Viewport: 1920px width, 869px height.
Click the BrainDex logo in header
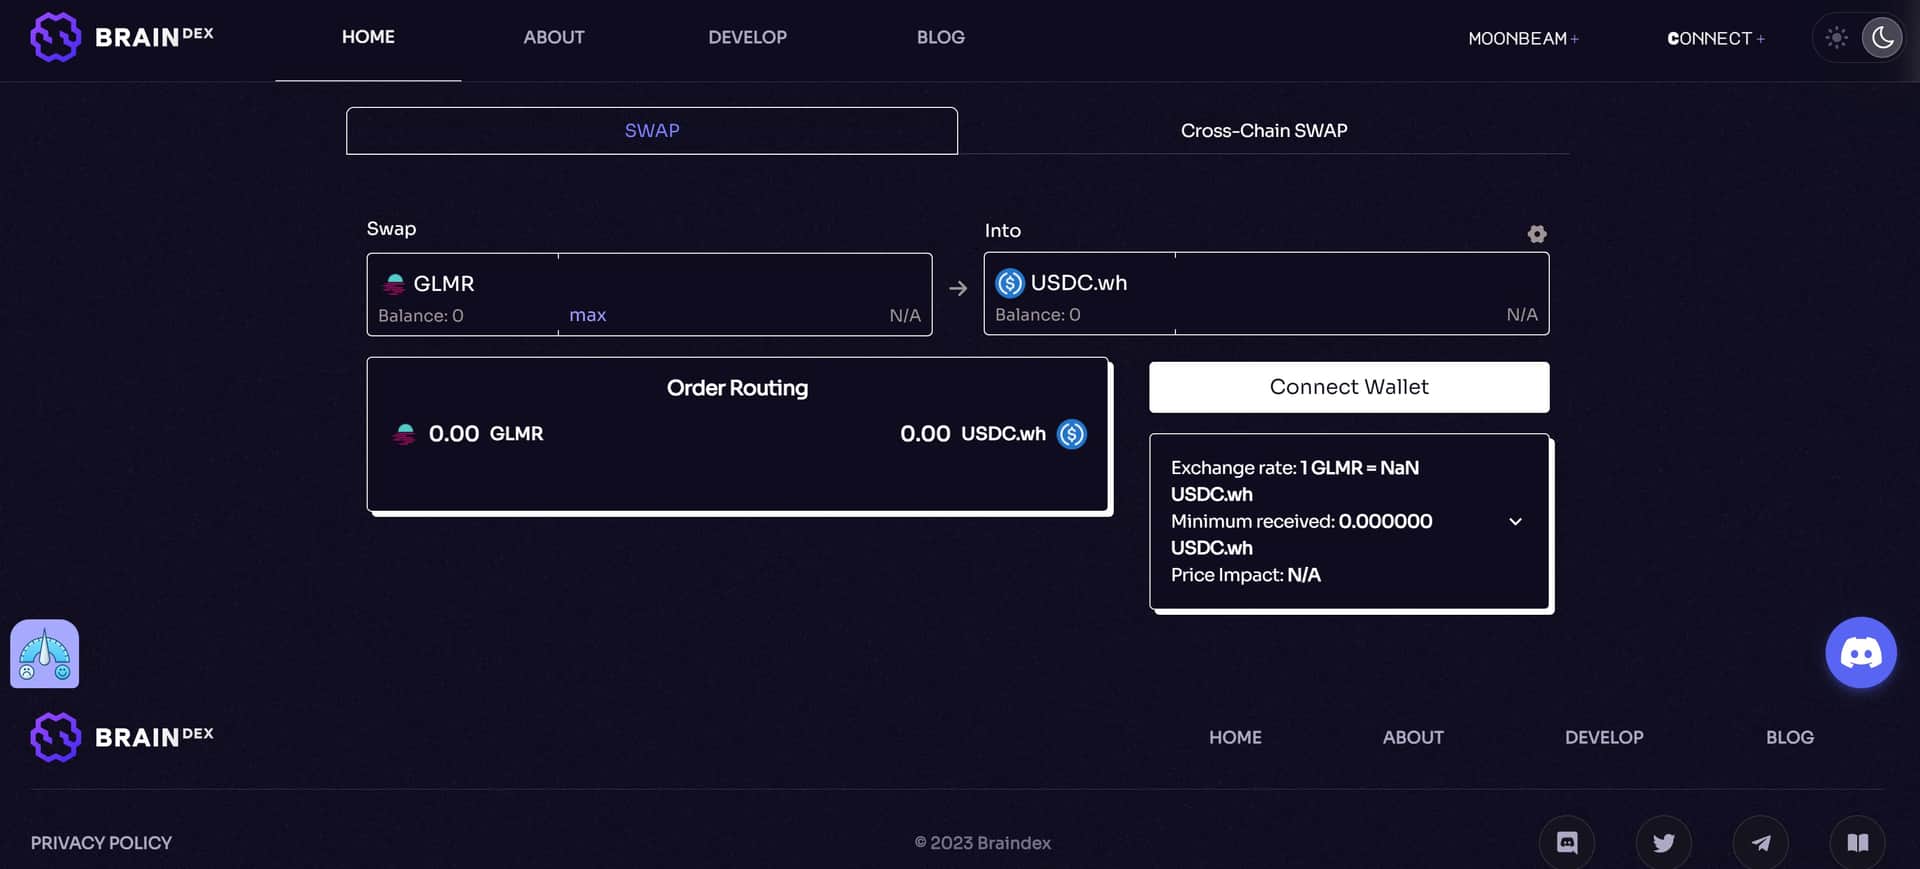coord(122,37)
